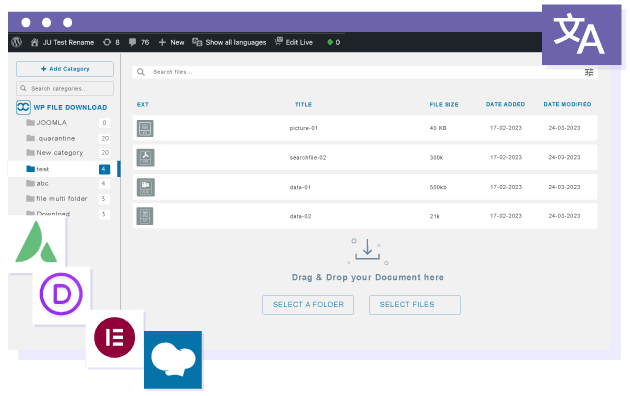The width and height of the screenshot is (630, 396).
Task: Select WP FILE DOWNLOAD root heading
Action: 70,107
